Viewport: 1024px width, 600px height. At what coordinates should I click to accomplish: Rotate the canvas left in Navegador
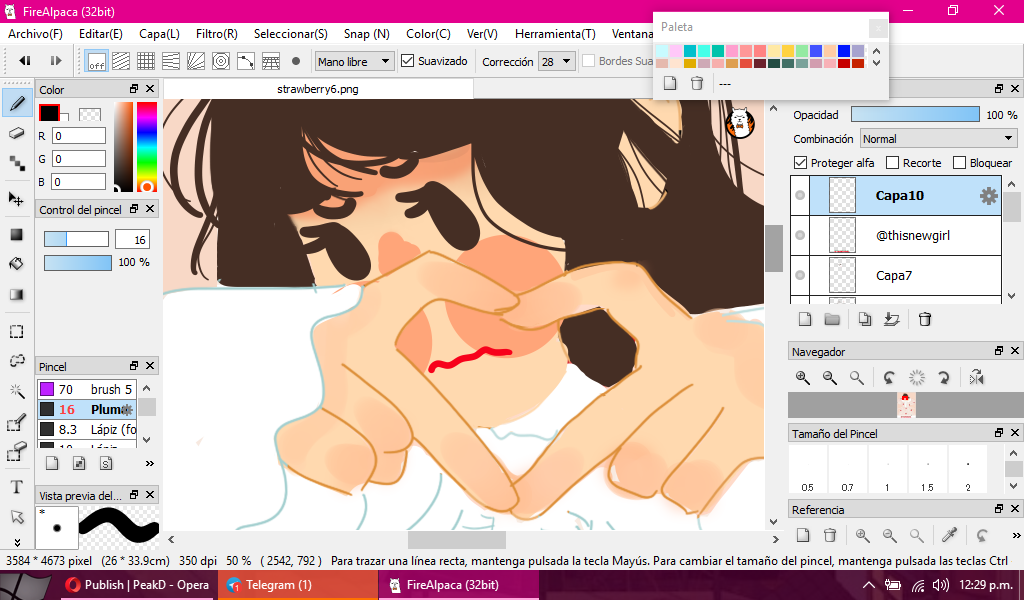889,377
